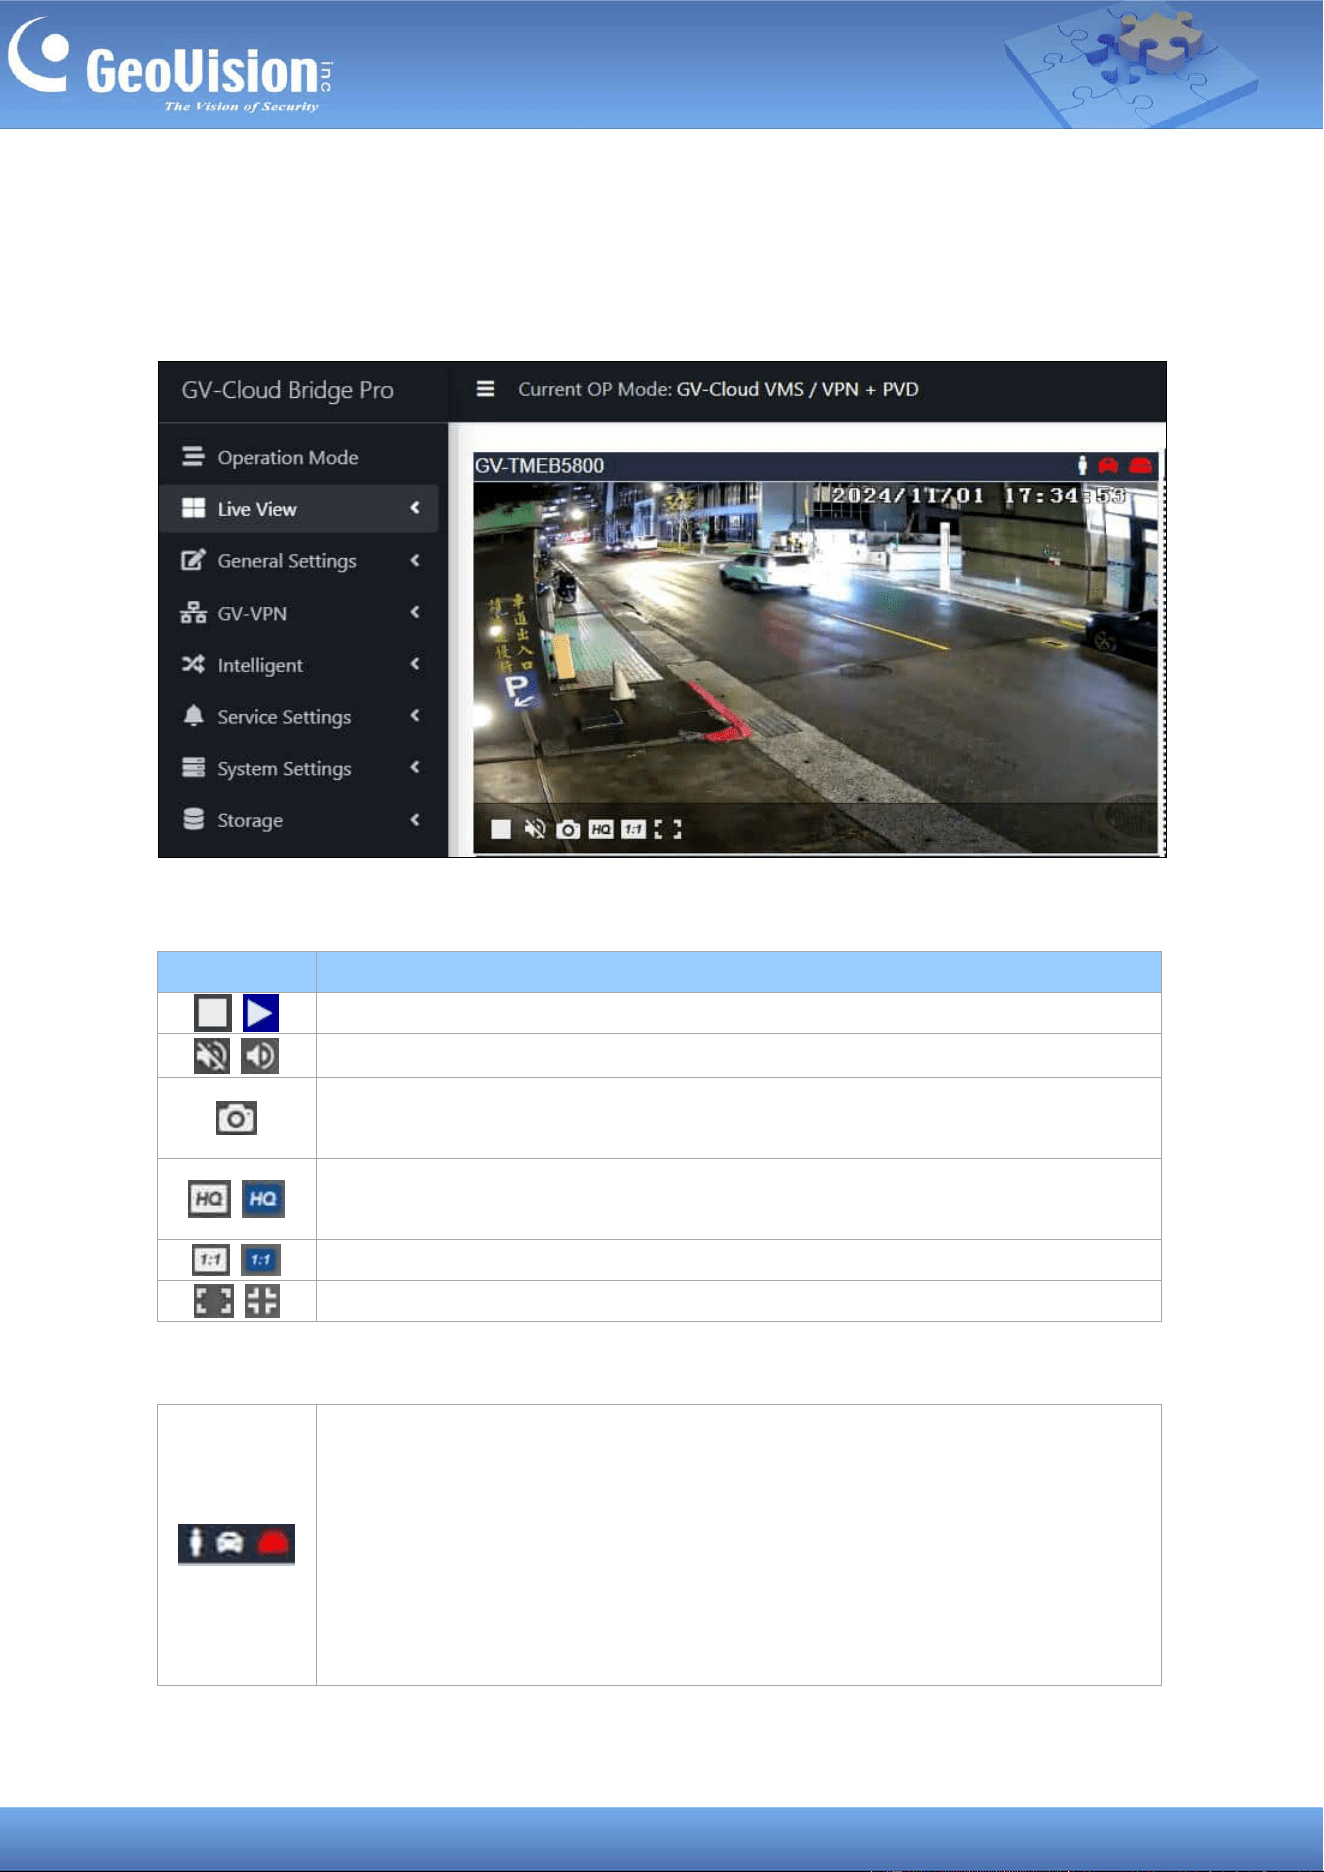The width and height of the screenshot is (1324, 1872).
Task: Expand the chevron beside Storage
Action: point(415,819)
